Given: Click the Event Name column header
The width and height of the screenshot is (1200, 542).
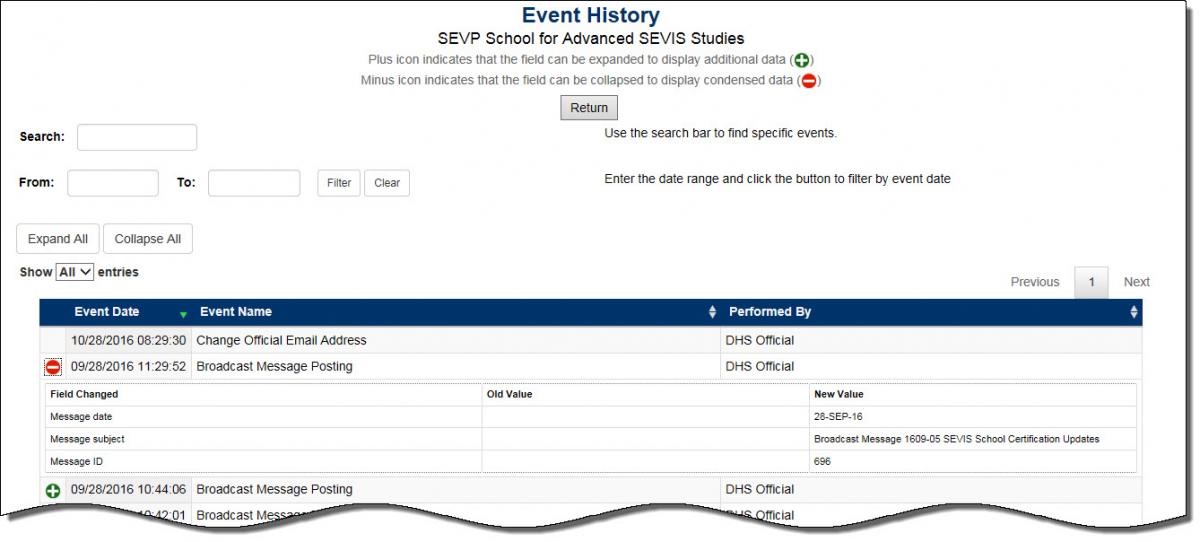Looking at the screenshot, I should coord(236,312).
